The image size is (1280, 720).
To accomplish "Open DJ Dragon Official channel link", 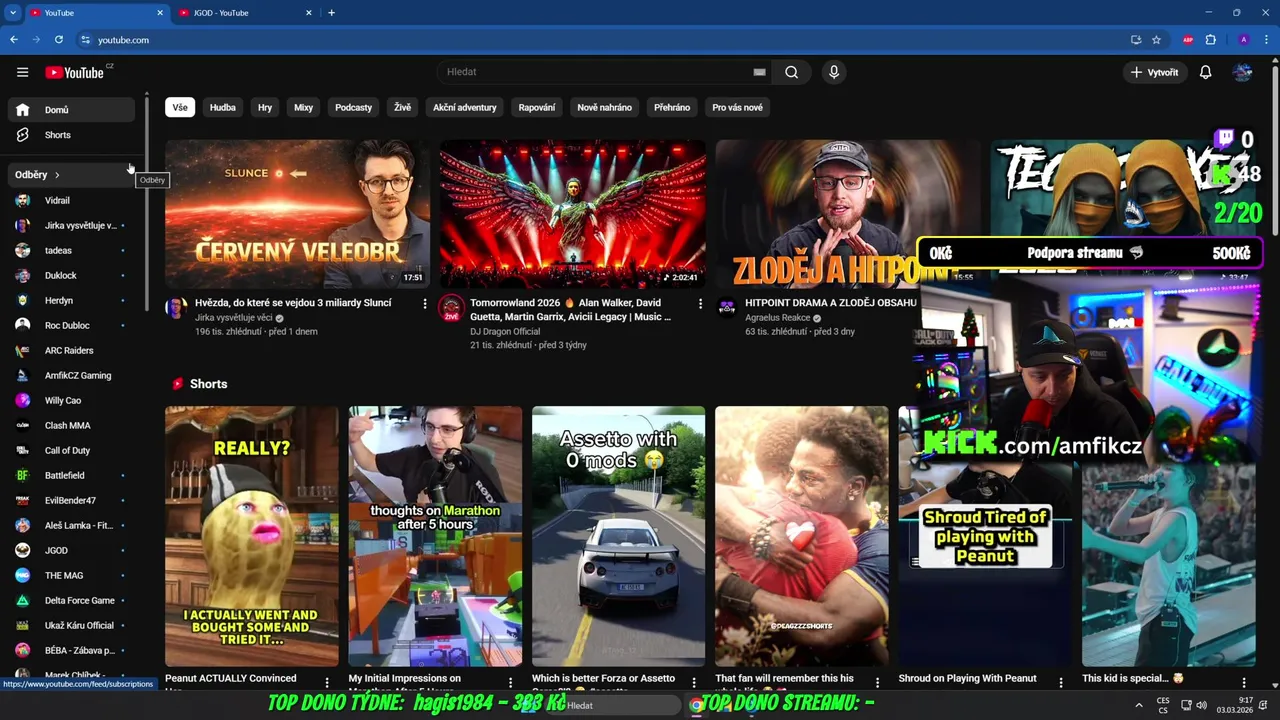I will coord(505,331).
